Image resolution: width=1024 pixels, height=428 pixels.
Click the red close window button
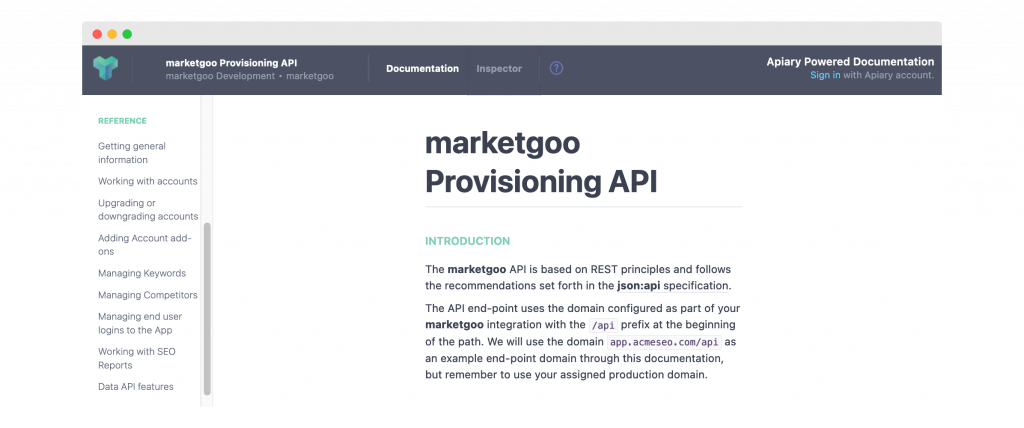(97, 34)
